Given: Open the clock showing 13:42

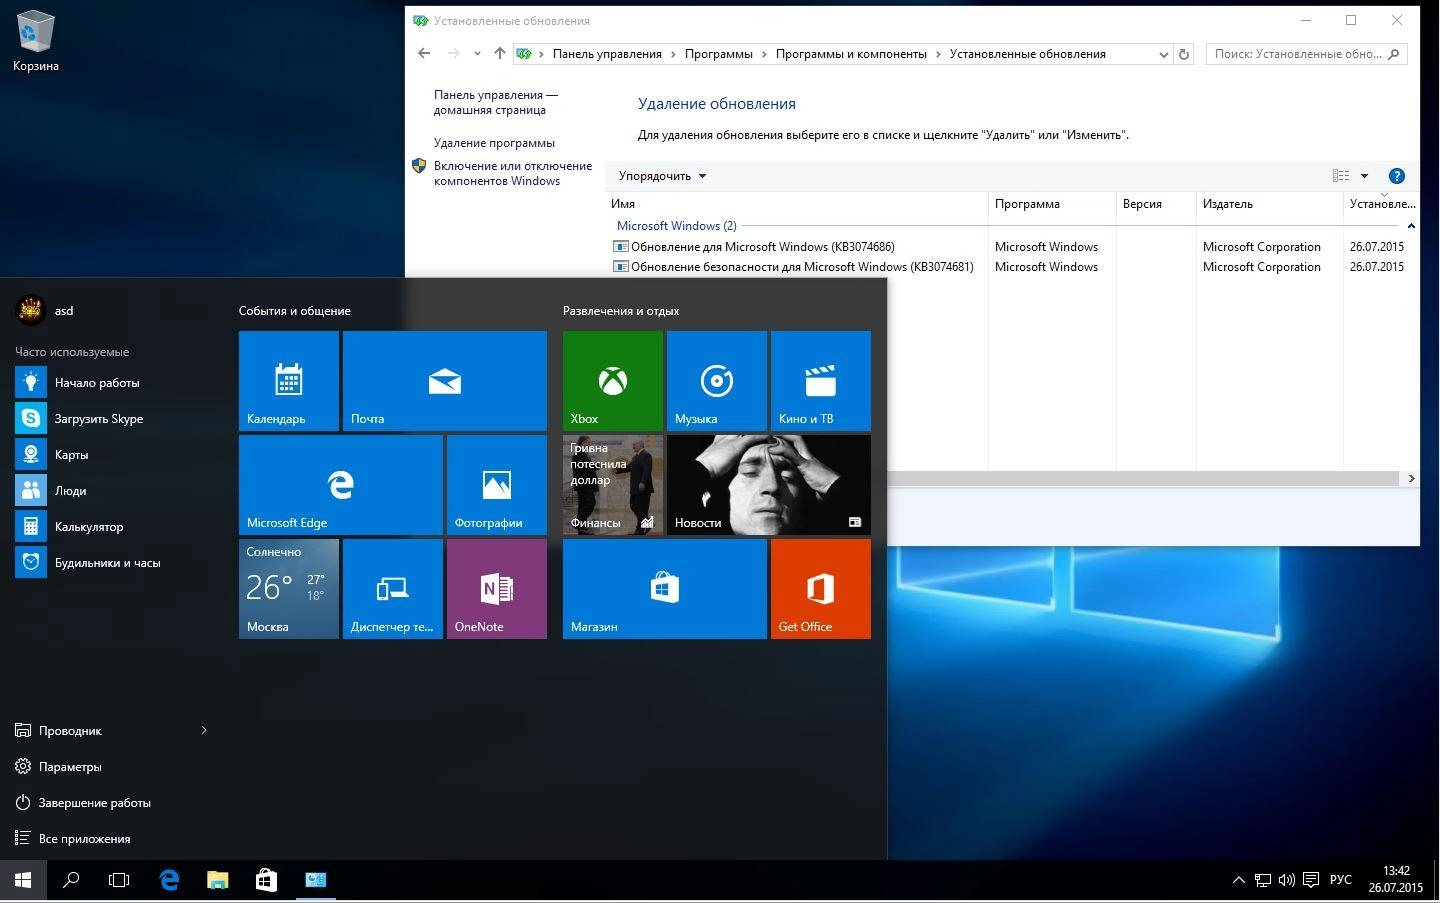Looking at the screenshot, I should pos(1396,880).
